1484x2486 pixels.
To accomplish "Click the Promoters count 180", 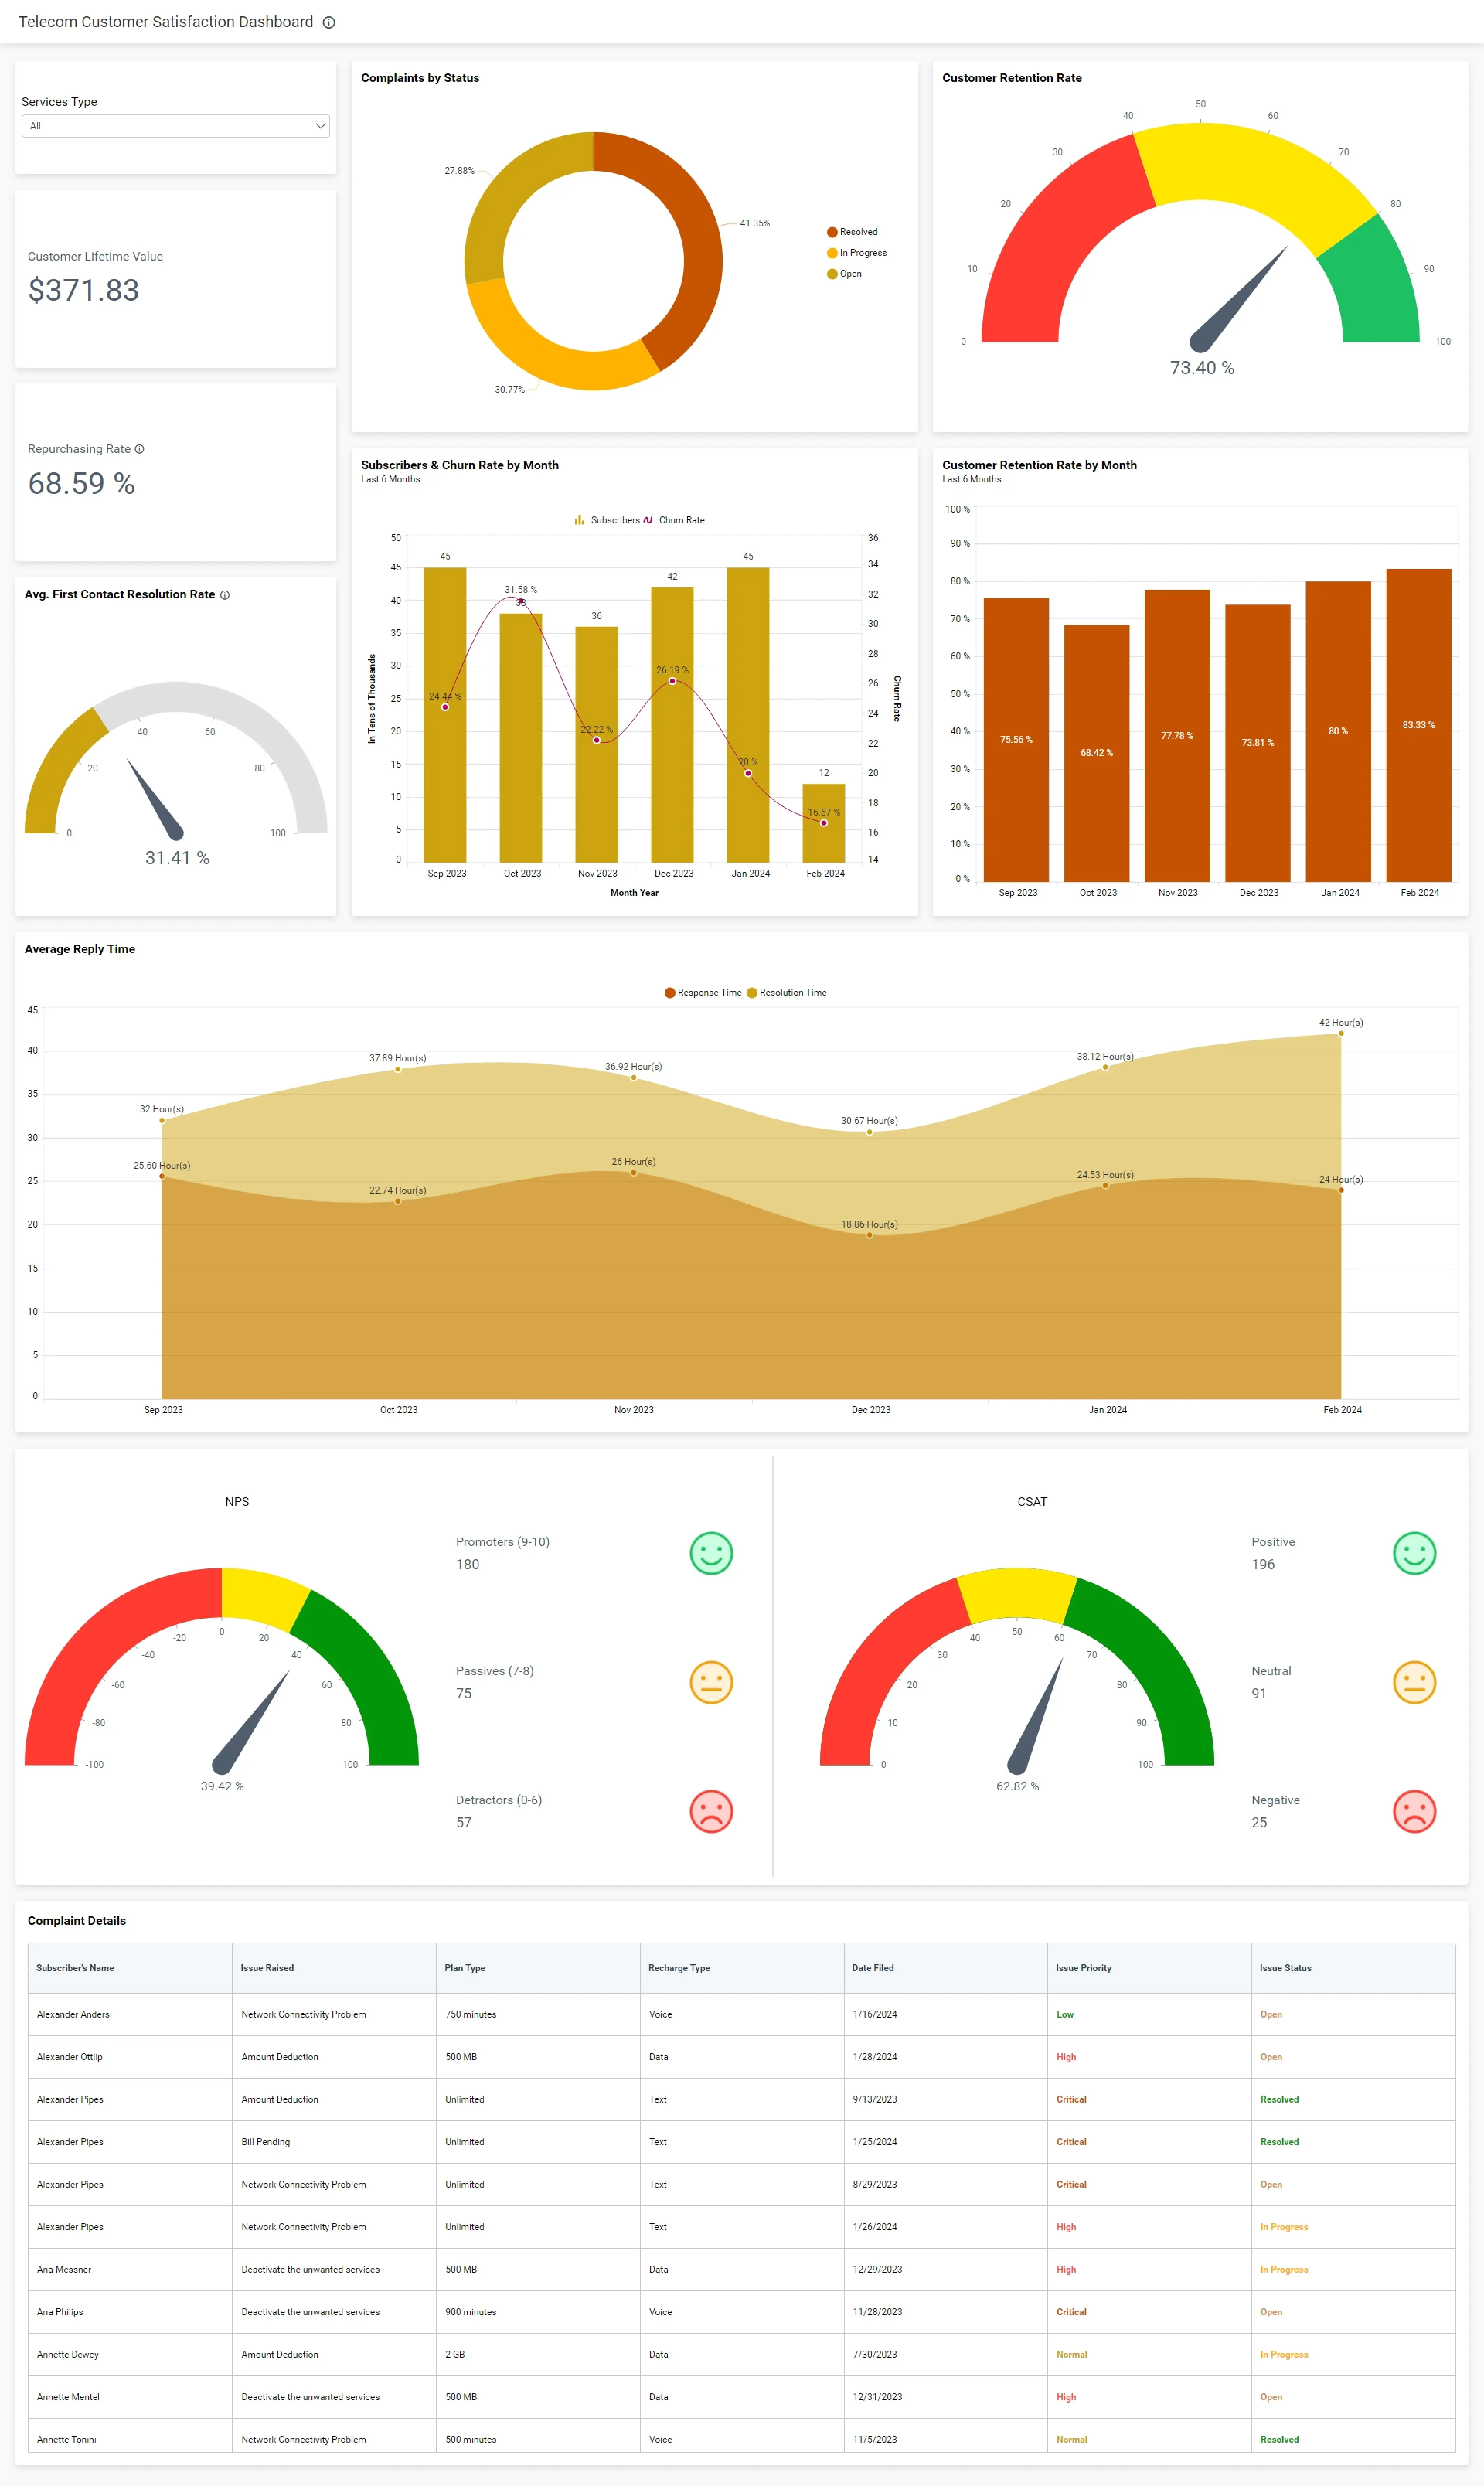I will pyautogui.click(x=468, y=1565).
